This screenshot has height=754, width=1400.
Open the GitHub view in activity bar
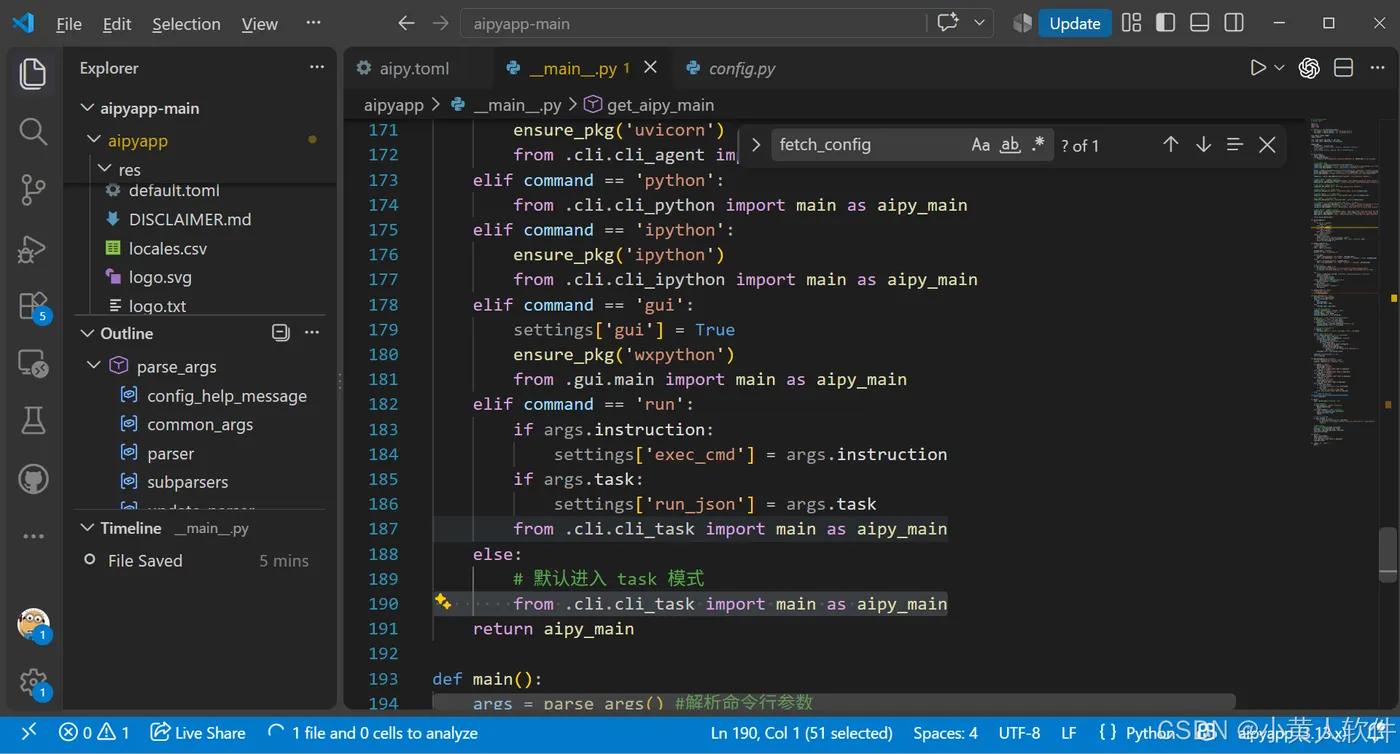[x=33, y=479]
